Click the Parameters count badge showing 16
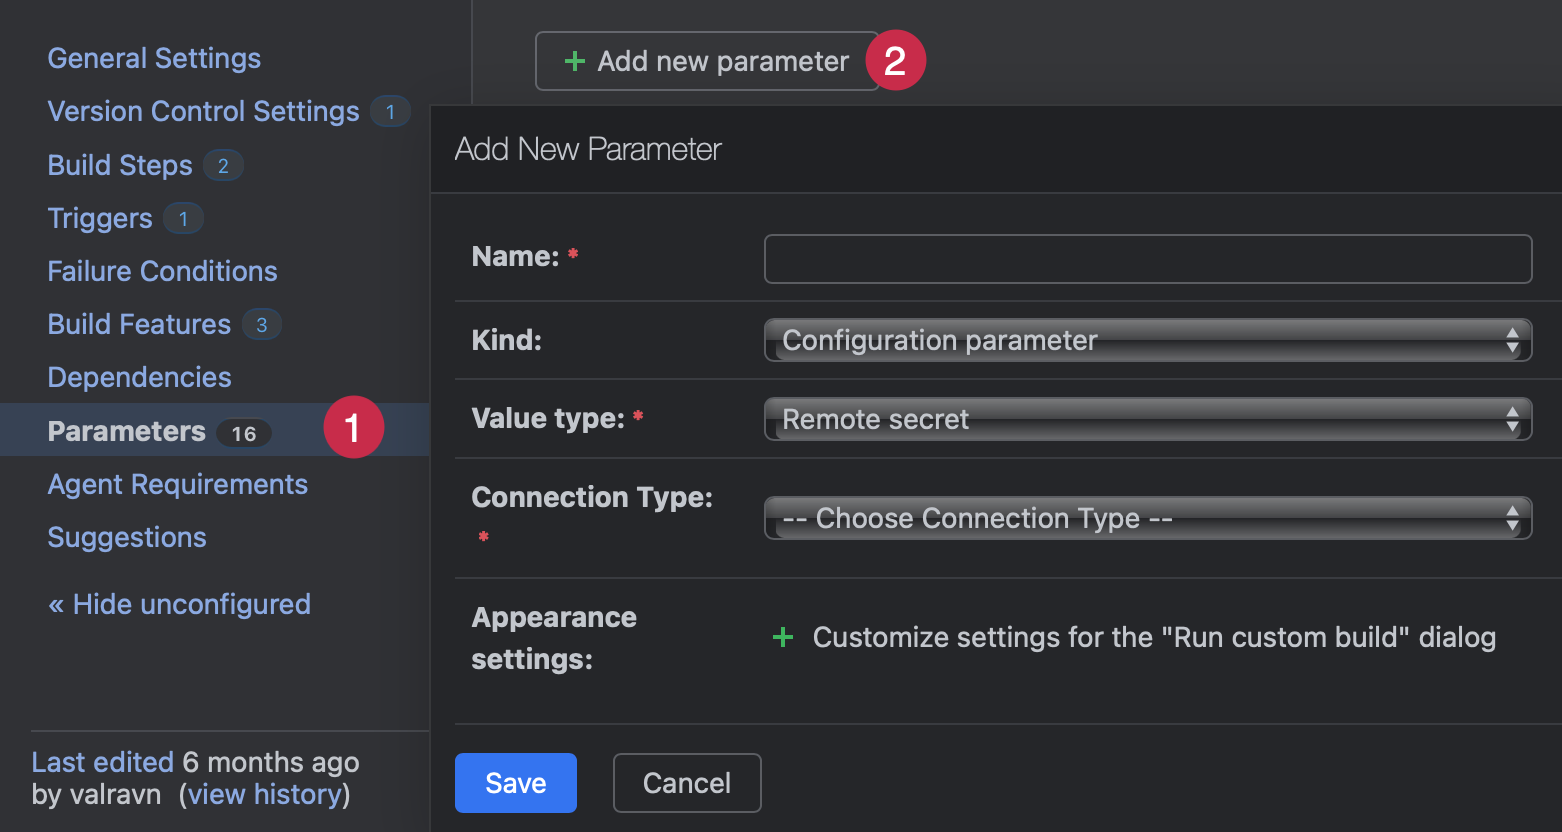1562x832 pixels. click(x=244, y=433)
